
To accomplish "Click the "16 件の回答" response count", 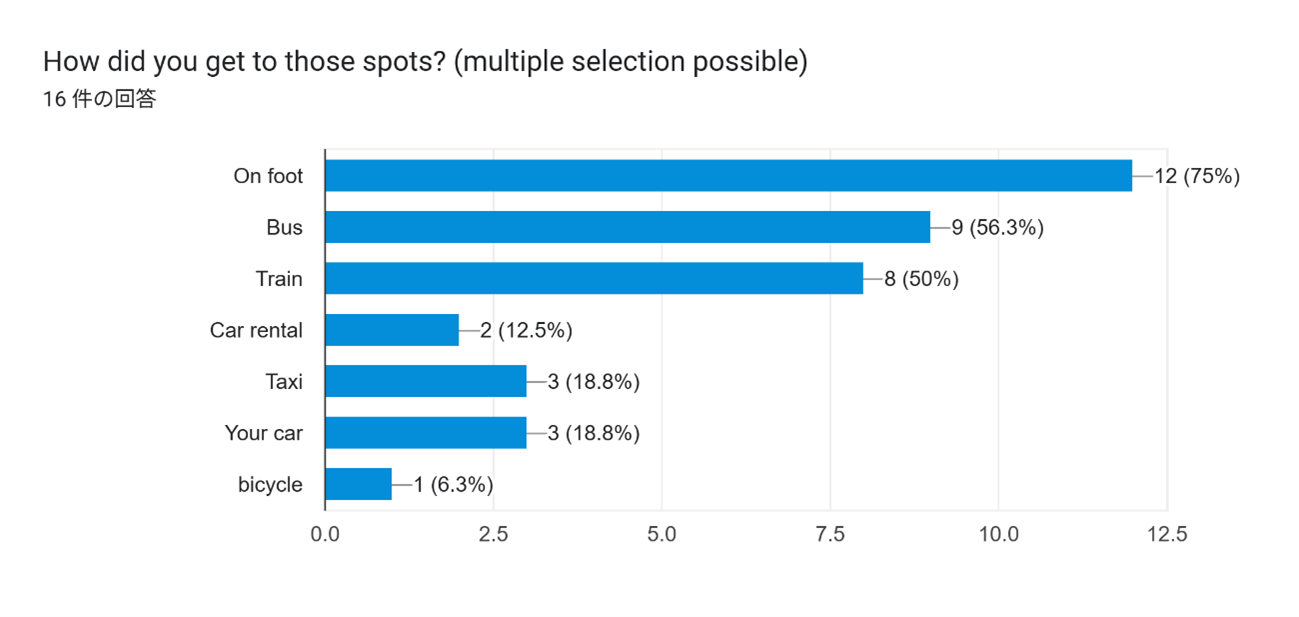I will (99, 100).
